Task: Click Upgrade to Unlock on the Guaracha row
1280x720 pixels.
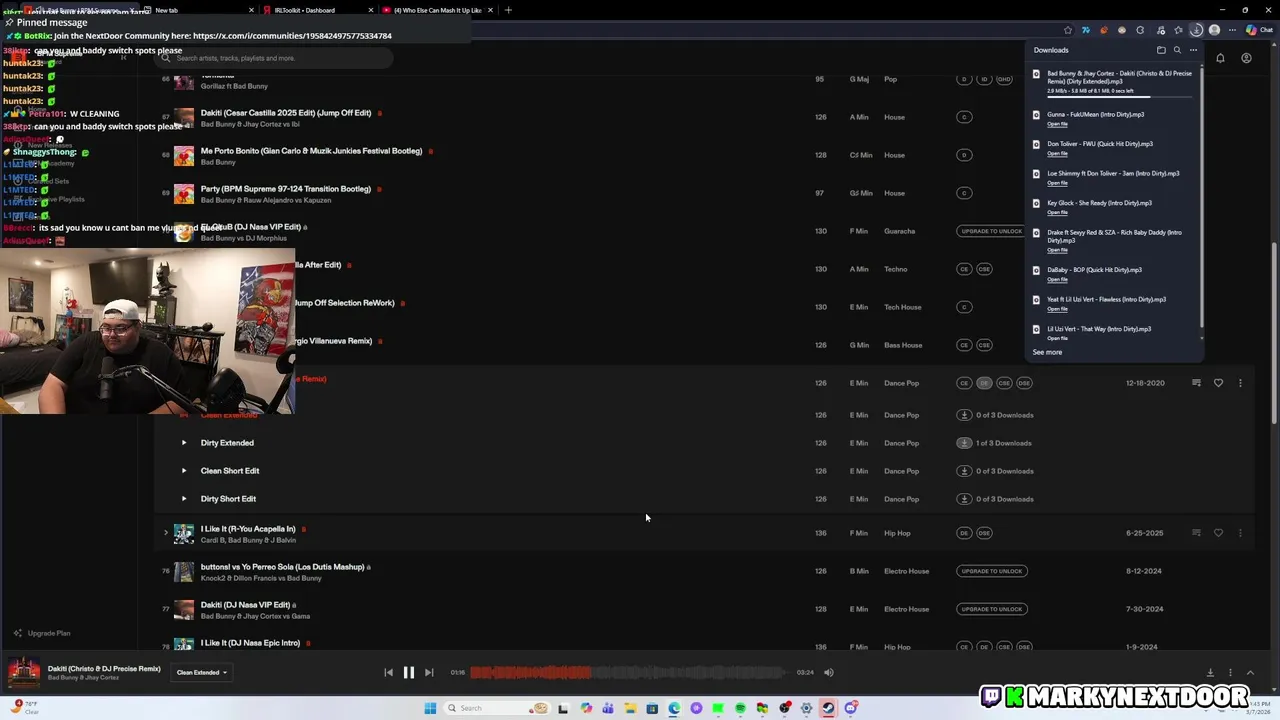Action: click(991, 231)
